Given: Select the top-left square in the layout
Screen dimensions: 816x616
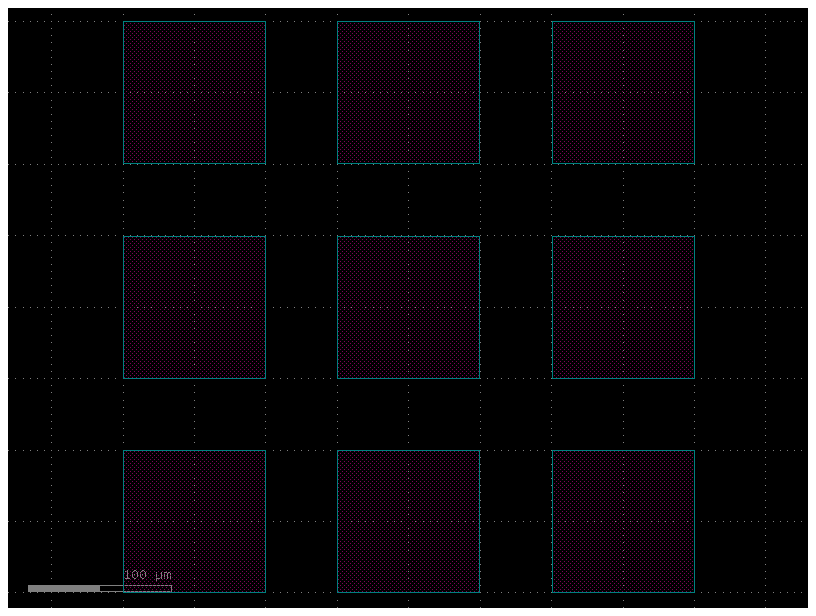Looking at the screenshot, I should (195, 93).
